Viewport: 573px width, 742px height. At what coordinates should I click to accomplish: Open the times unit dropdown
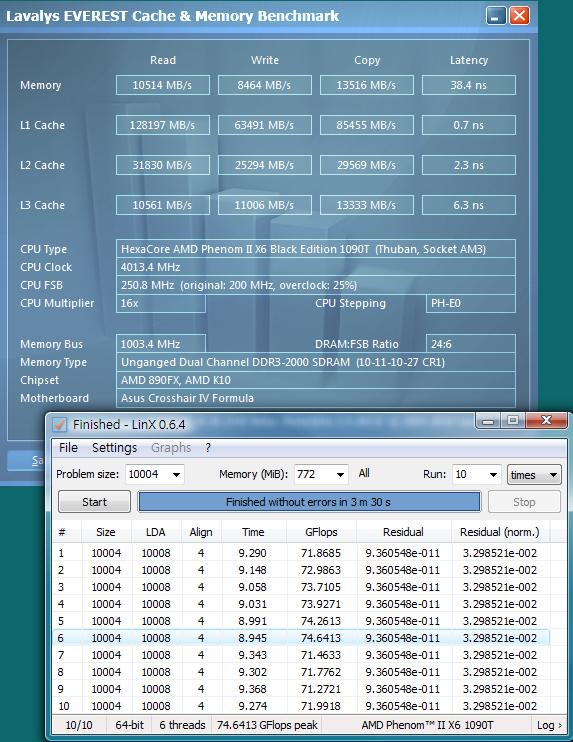tap(534, 475)
